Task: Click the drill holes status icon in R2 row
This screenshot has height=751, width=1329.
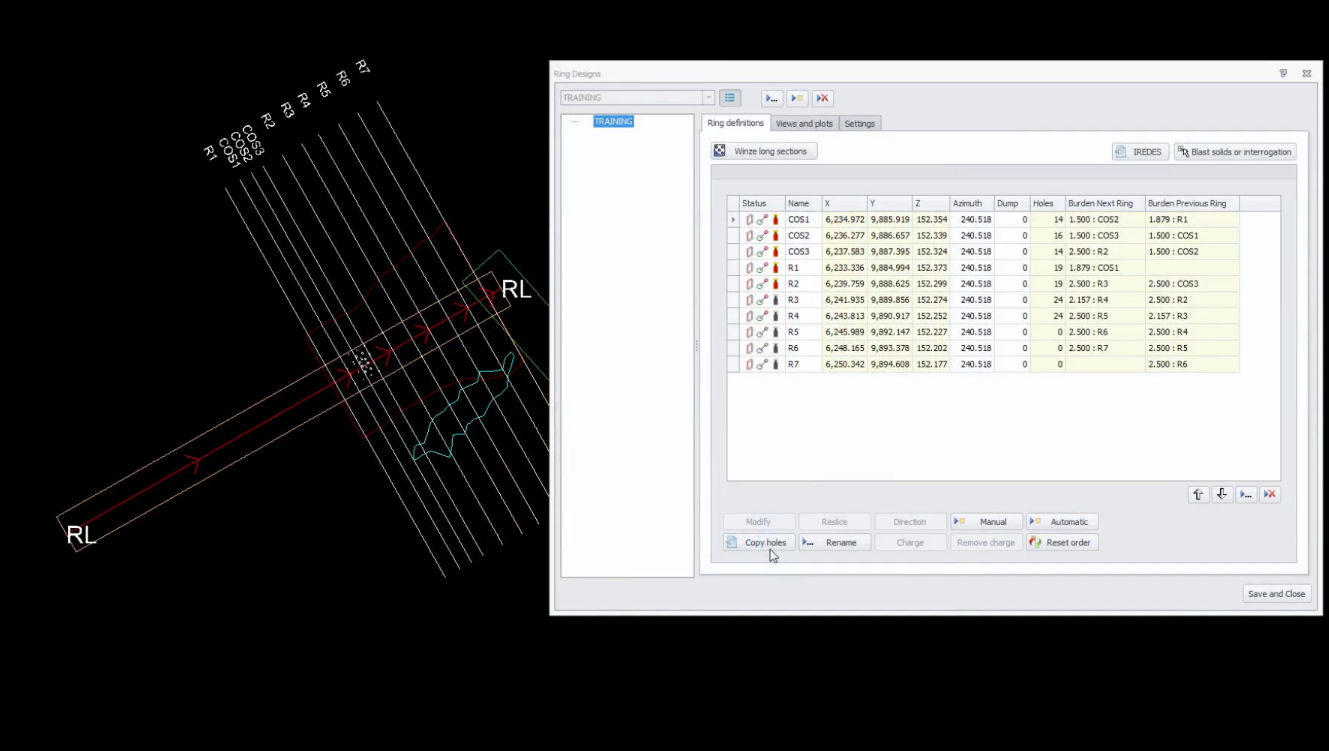Action: tap(762, 284)
